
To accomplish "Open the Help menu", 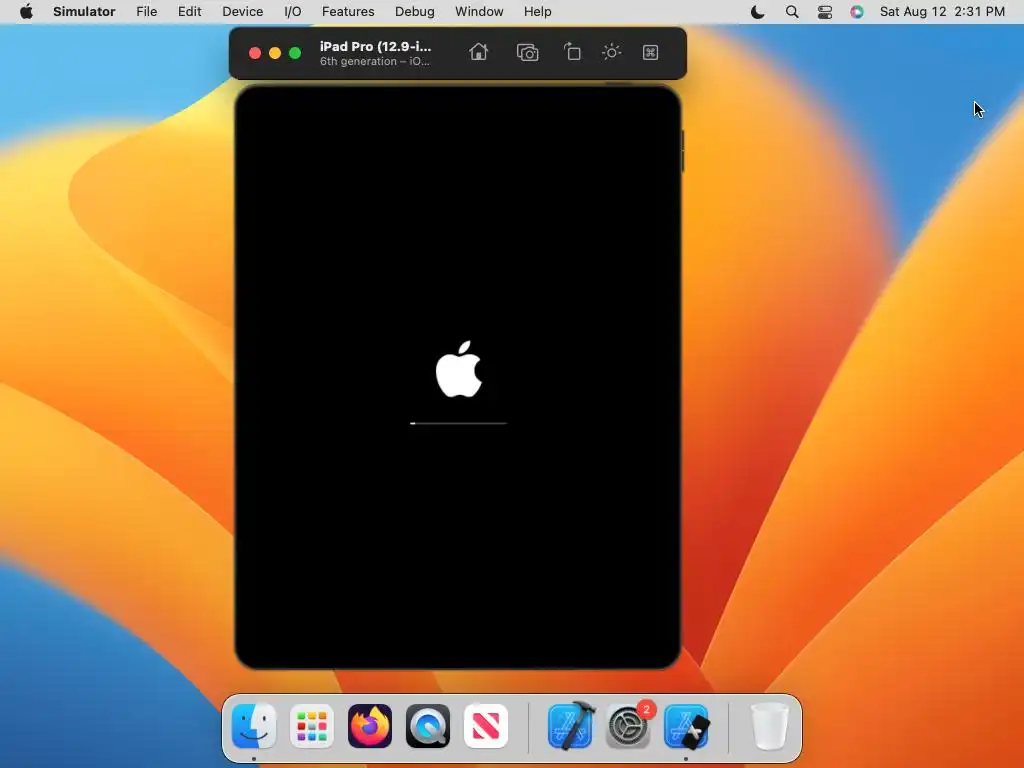I will [537, 12].
